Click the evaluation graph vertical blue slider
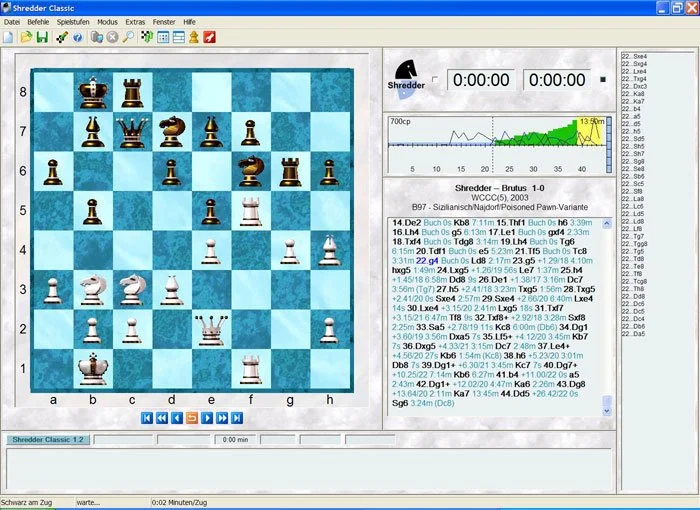Screen dimensions: 700x510 (x=609, y=145)
